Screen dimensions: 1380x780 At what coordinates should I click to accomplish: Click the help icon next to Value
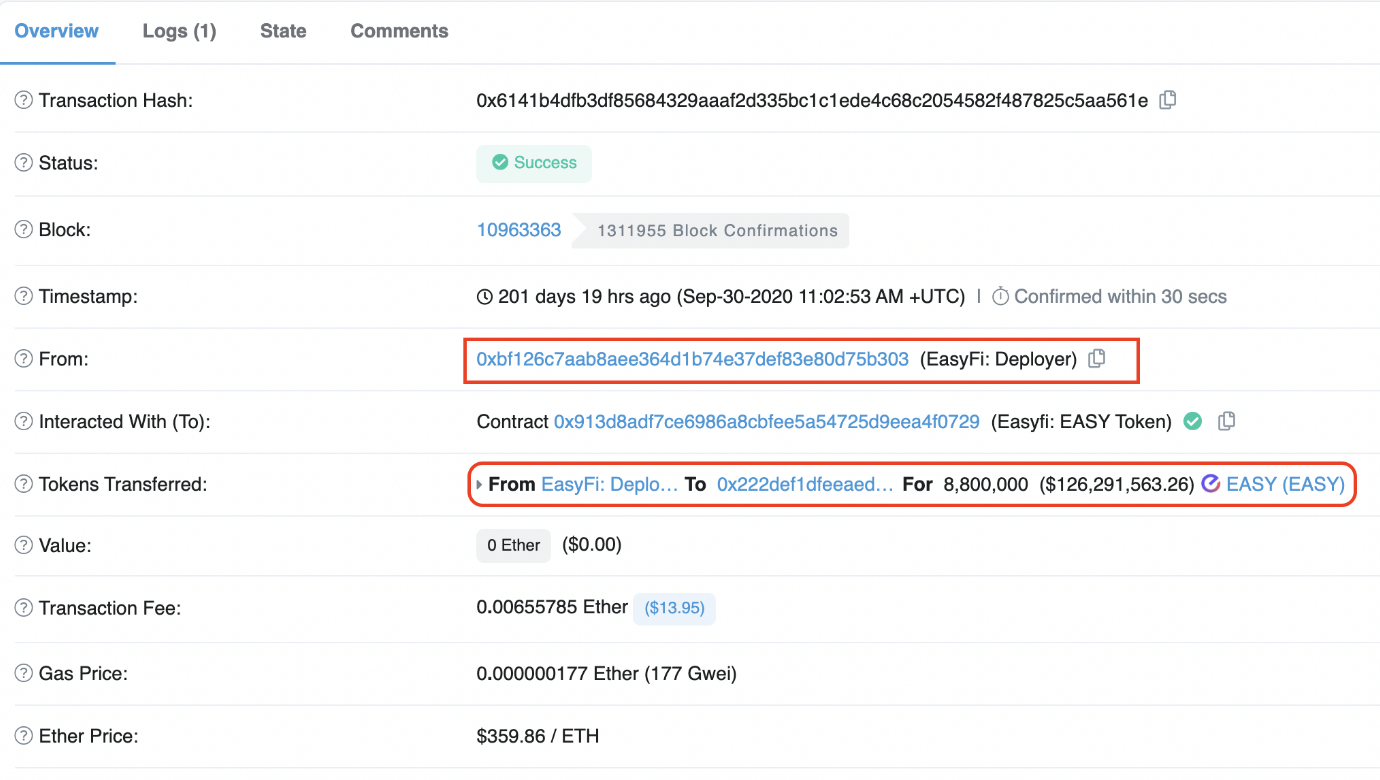tap(24, 546)
